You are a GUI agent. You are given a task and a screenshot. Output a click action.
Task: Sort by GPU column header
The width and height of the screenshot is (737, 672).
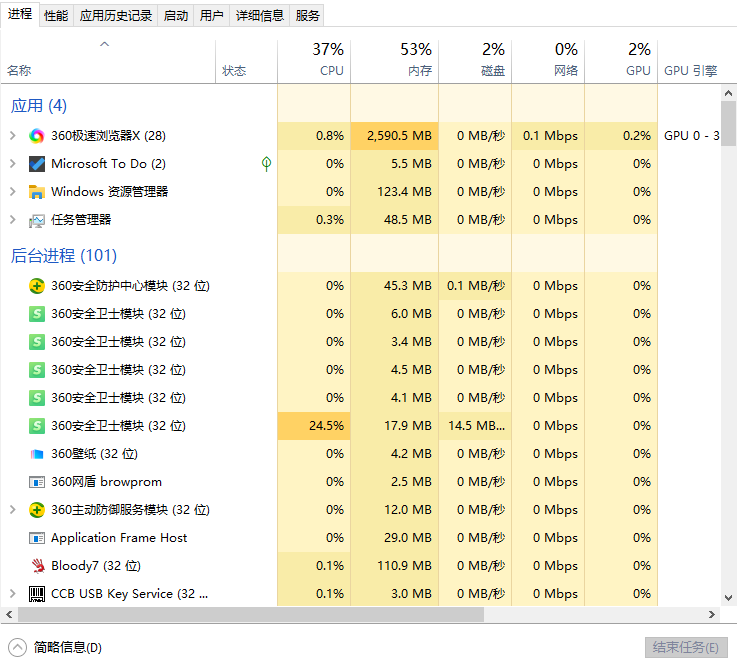point(621,62)
